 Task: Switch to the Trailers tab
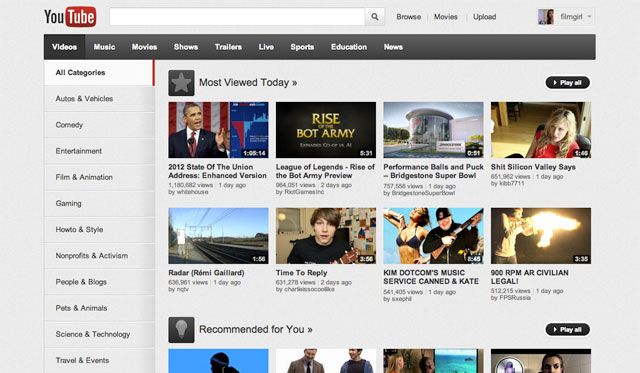coord(228,47)
